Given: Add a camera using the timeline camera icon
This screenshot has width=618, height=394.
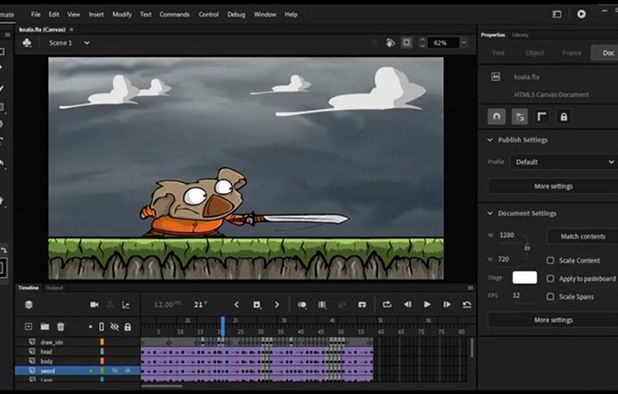Looking at the screenshot, I should [94, 305].
